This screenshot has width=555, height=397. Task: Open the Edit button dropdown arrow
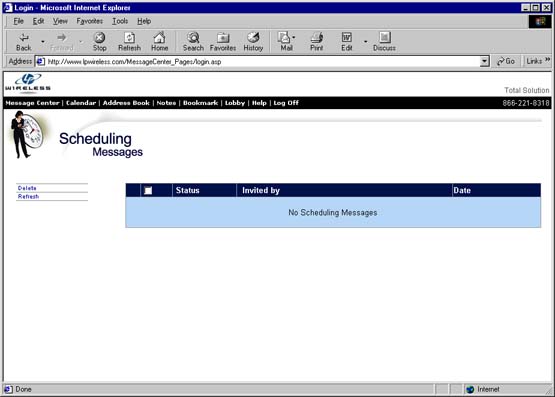pos(366,42)
